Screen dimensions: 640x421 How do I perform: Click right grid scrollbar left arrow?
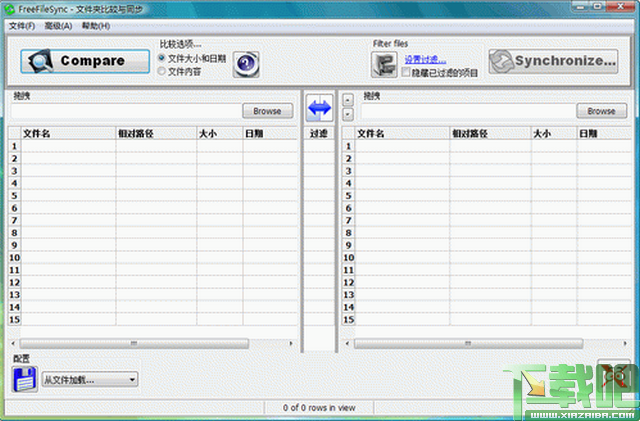(347, 343)
